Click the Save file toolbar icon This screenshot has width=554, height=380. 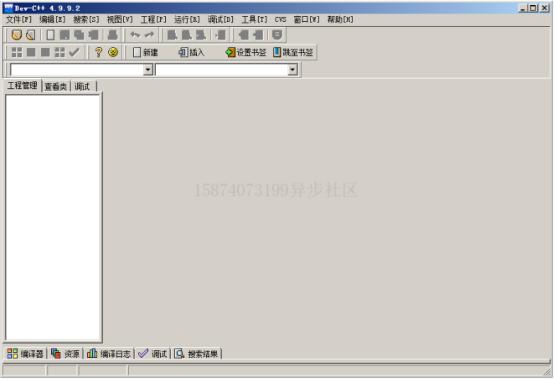point(65,35)
